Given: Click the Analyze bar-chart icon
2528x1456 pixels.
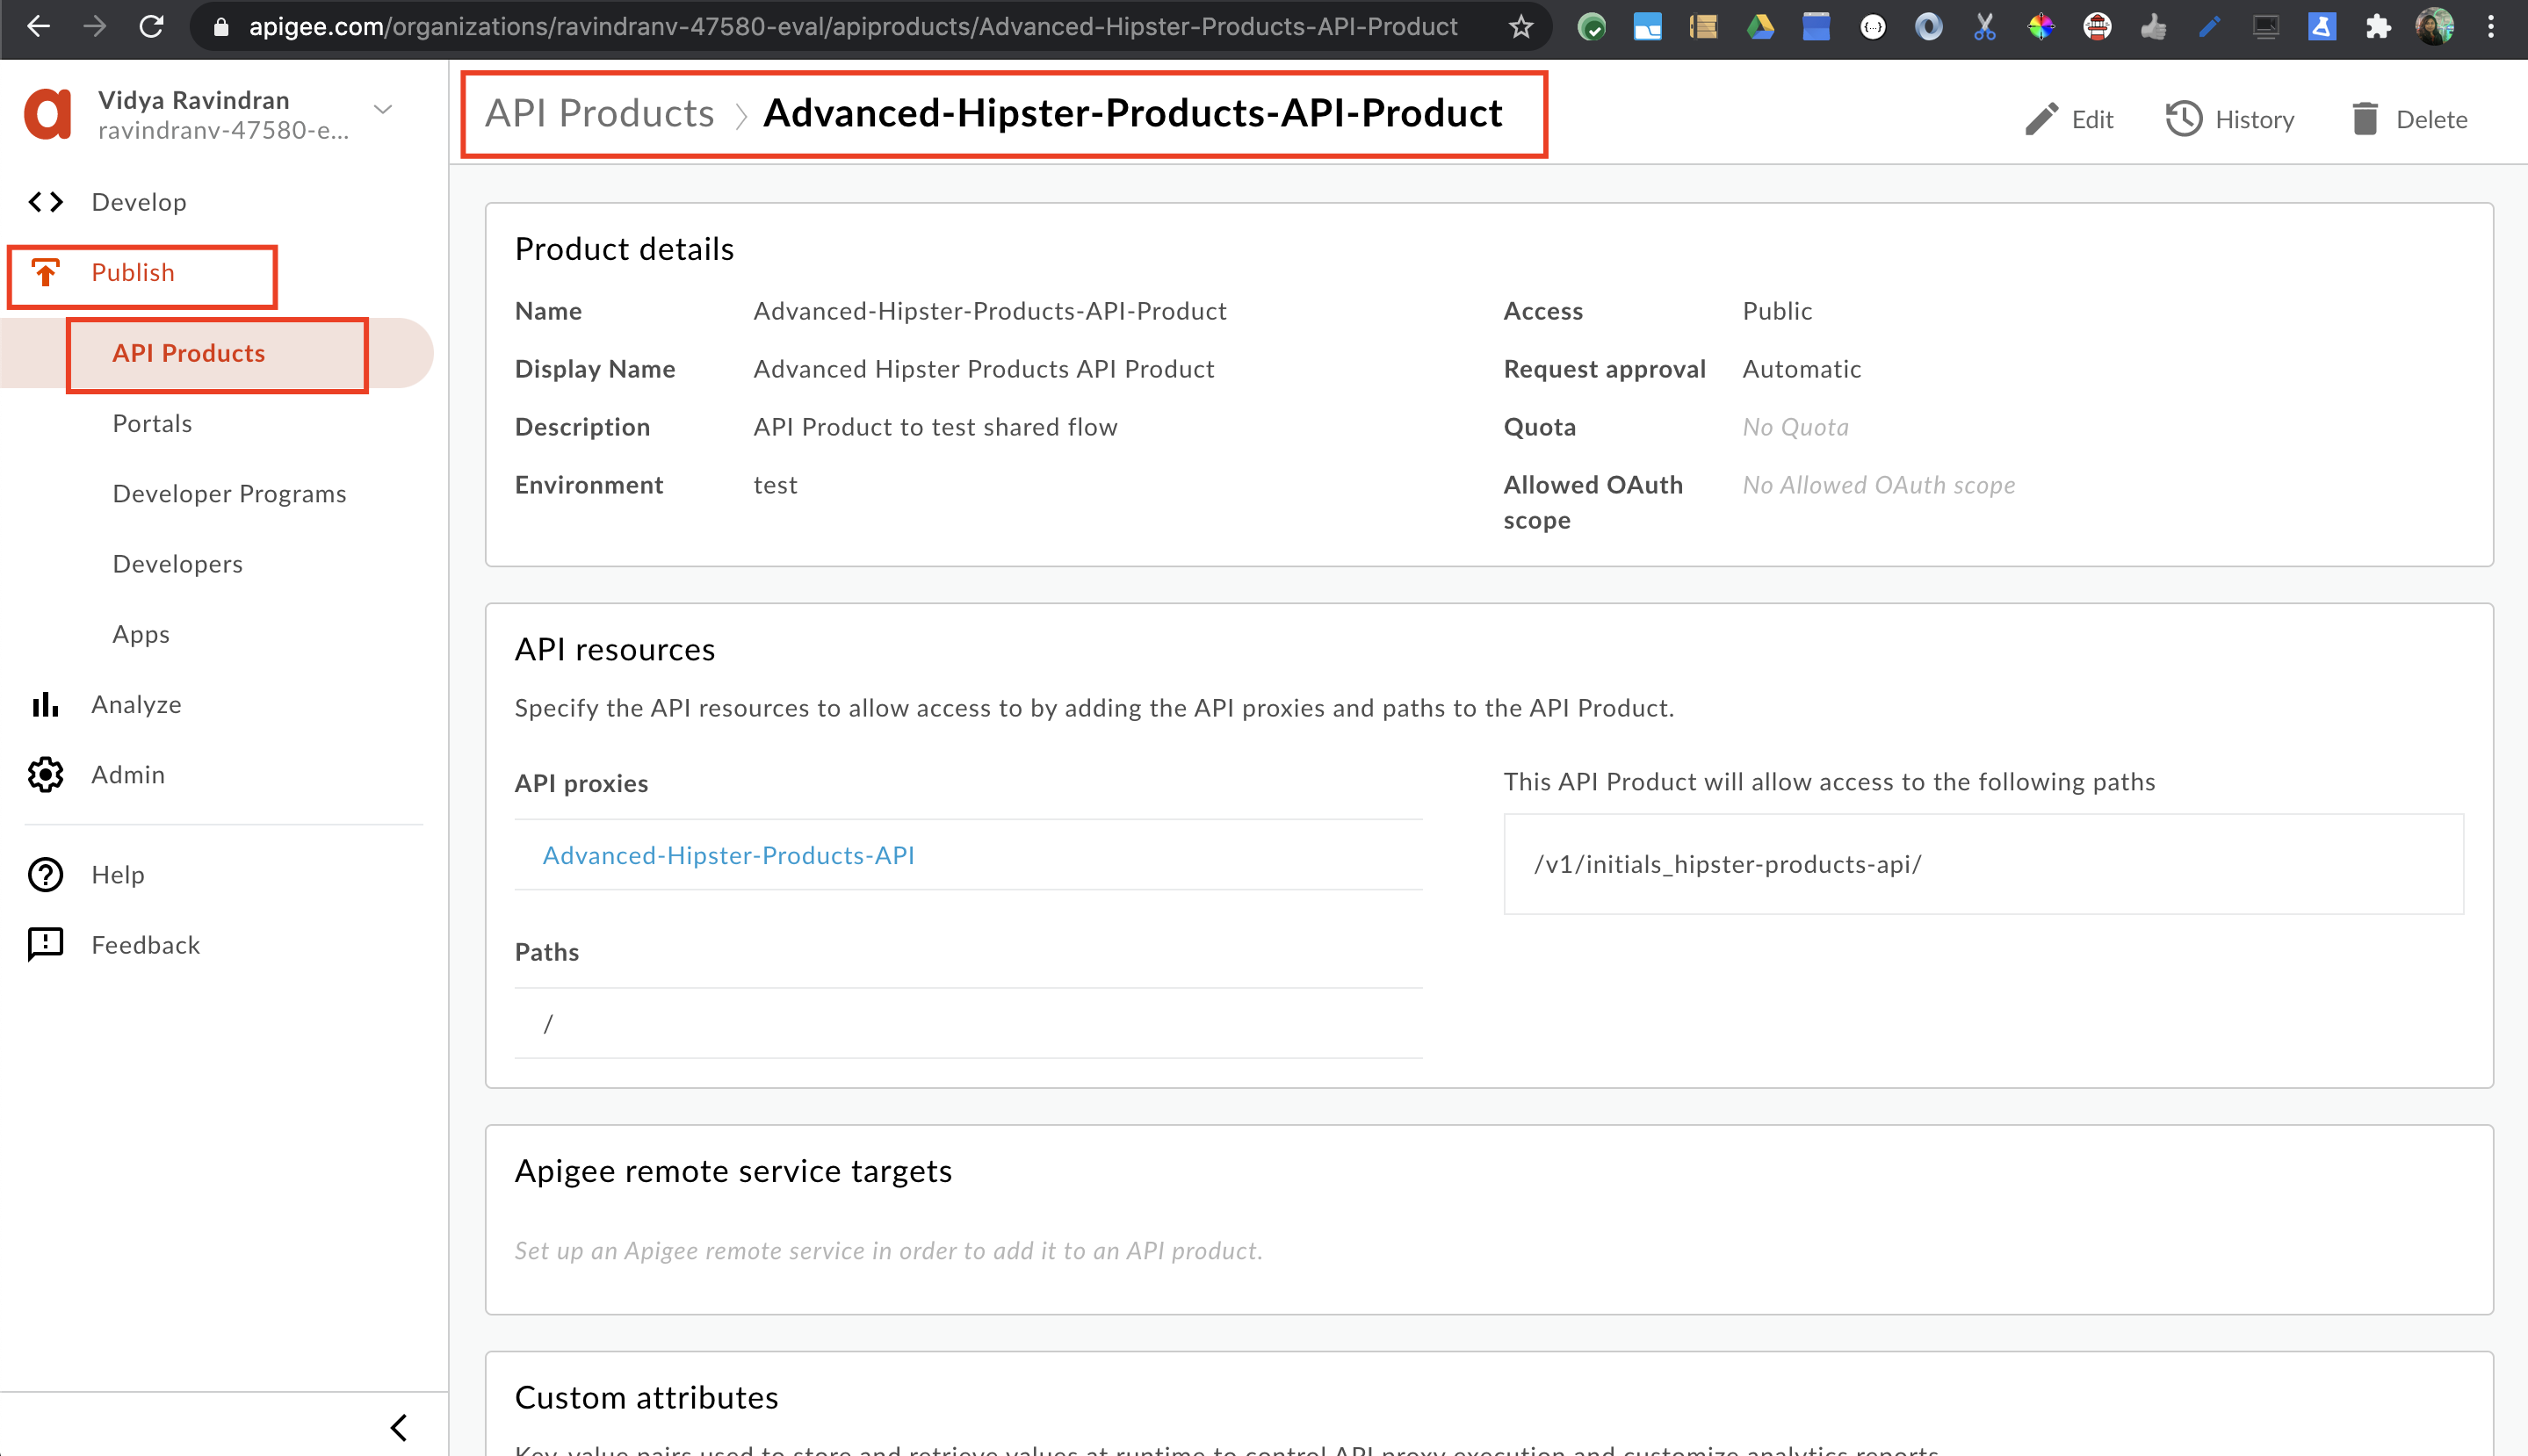Looking at the screenshot, I should click(x=46, y=704).
